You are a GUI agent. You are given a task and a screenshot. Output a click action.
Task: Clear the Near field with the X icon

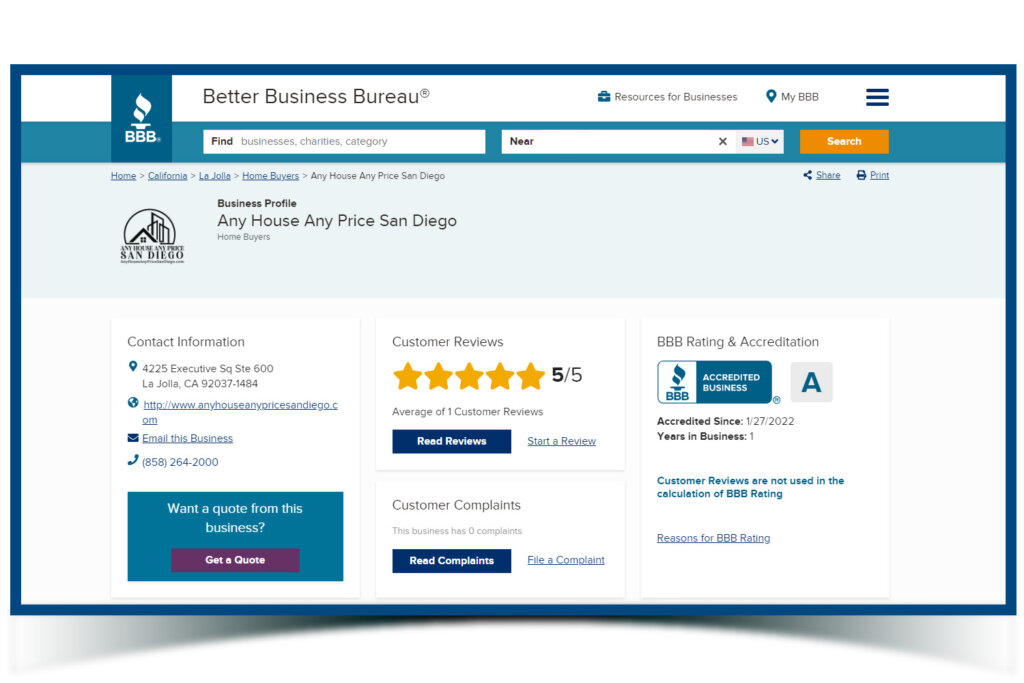pyautogui.click(x=722, y=141)
